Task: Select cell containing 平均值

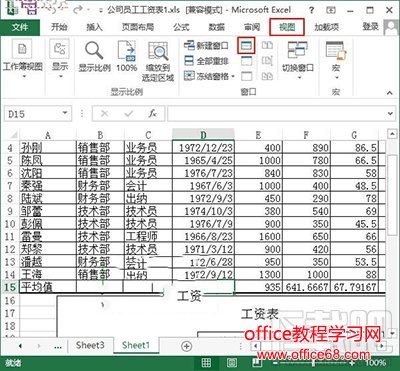Action: (48, 287)
